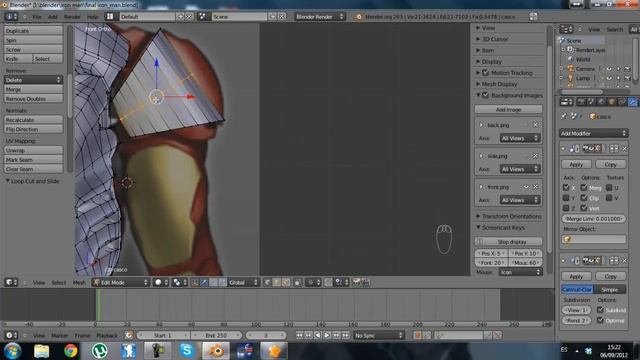
Task: Expand the Transform Orientations panel
Action: (511, 216)
